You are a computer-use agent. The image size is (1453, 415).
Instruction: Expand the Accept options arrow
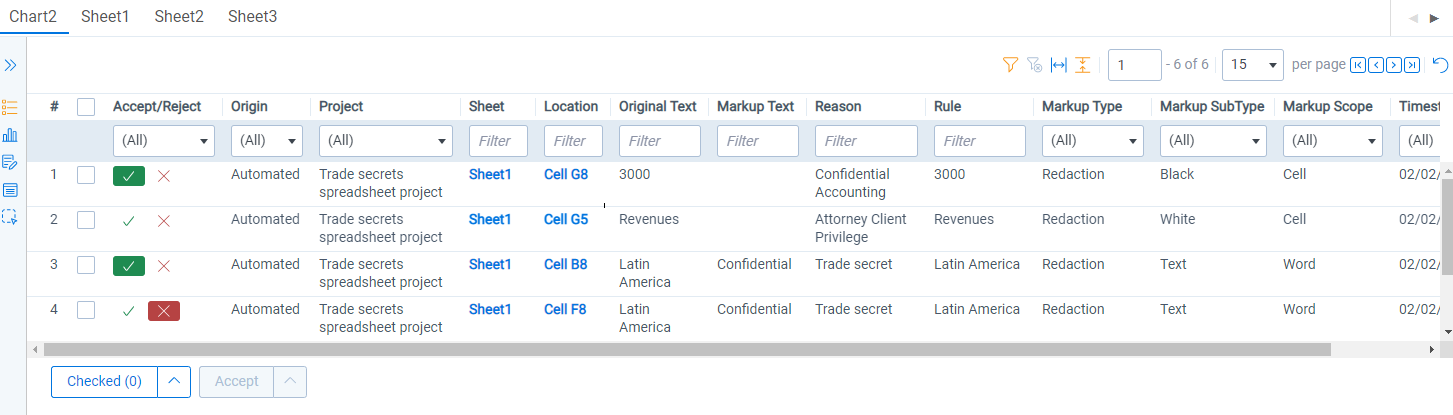[x=290, y=381]
